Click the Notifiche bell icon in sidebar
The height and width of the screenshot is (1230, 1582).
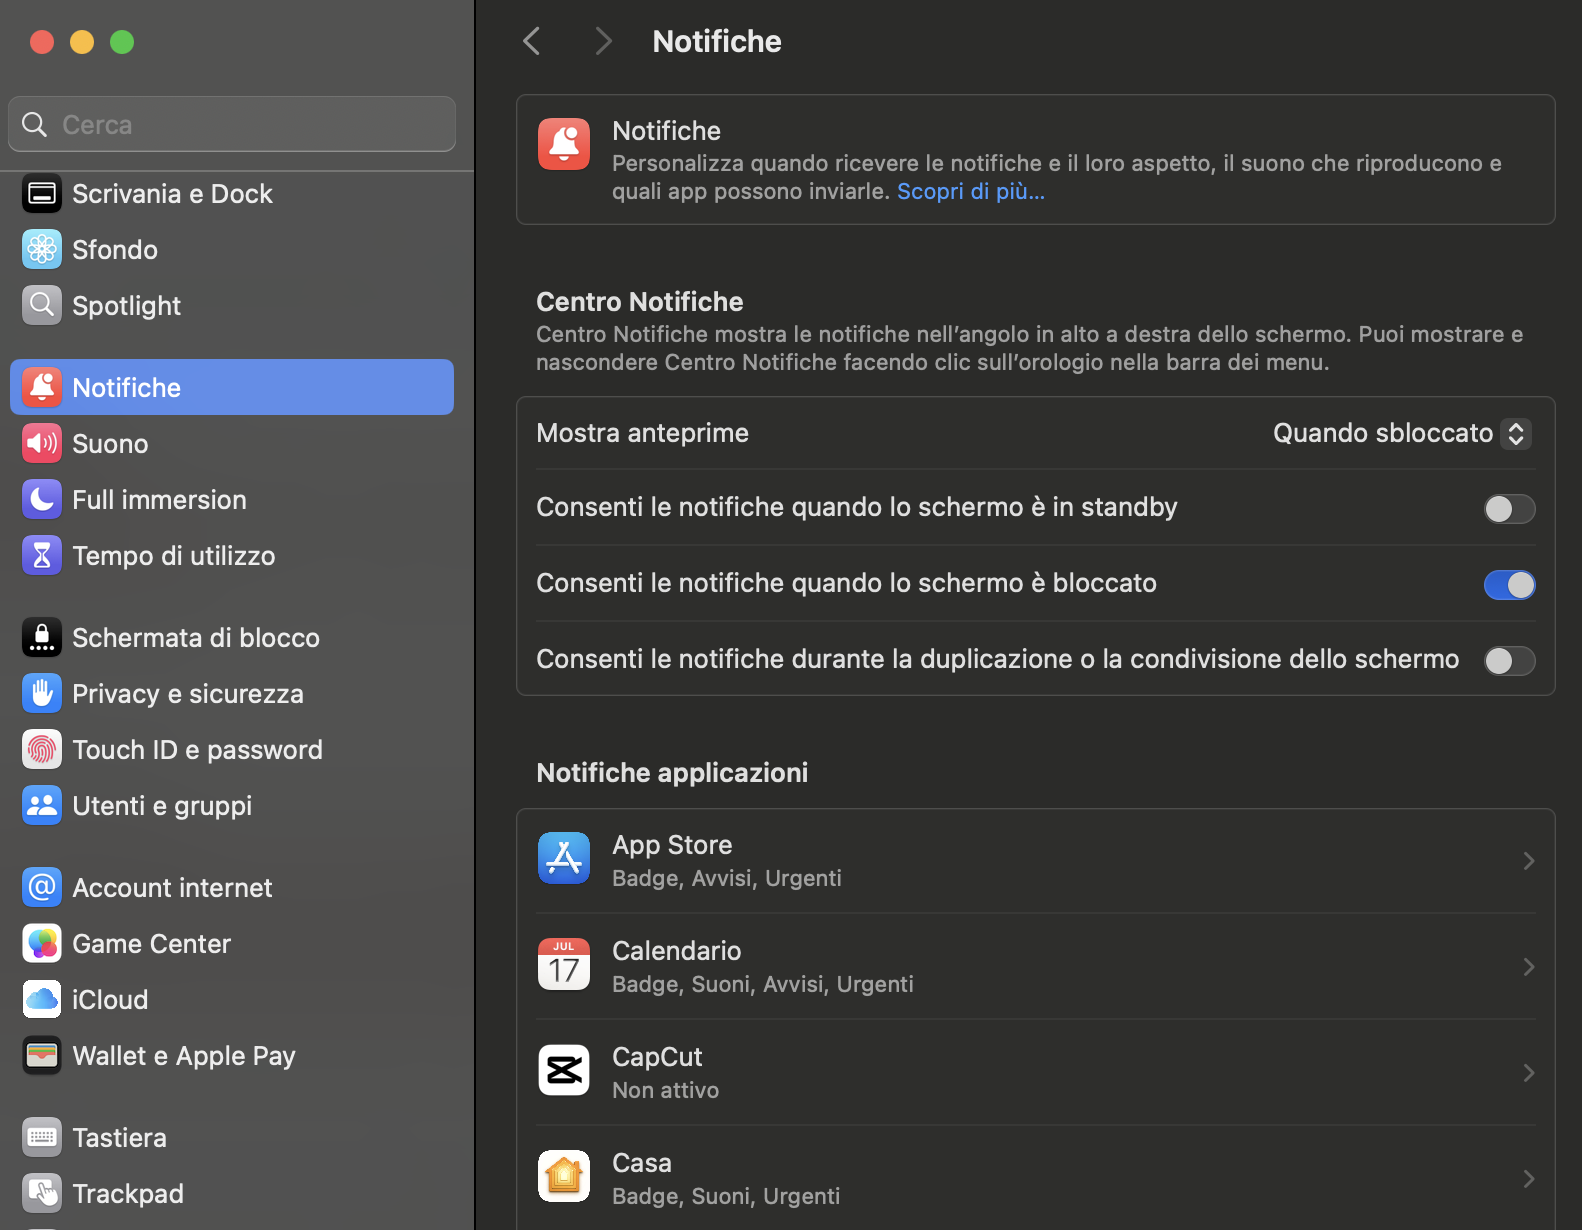pyautogui.click(x=42, y=388)
